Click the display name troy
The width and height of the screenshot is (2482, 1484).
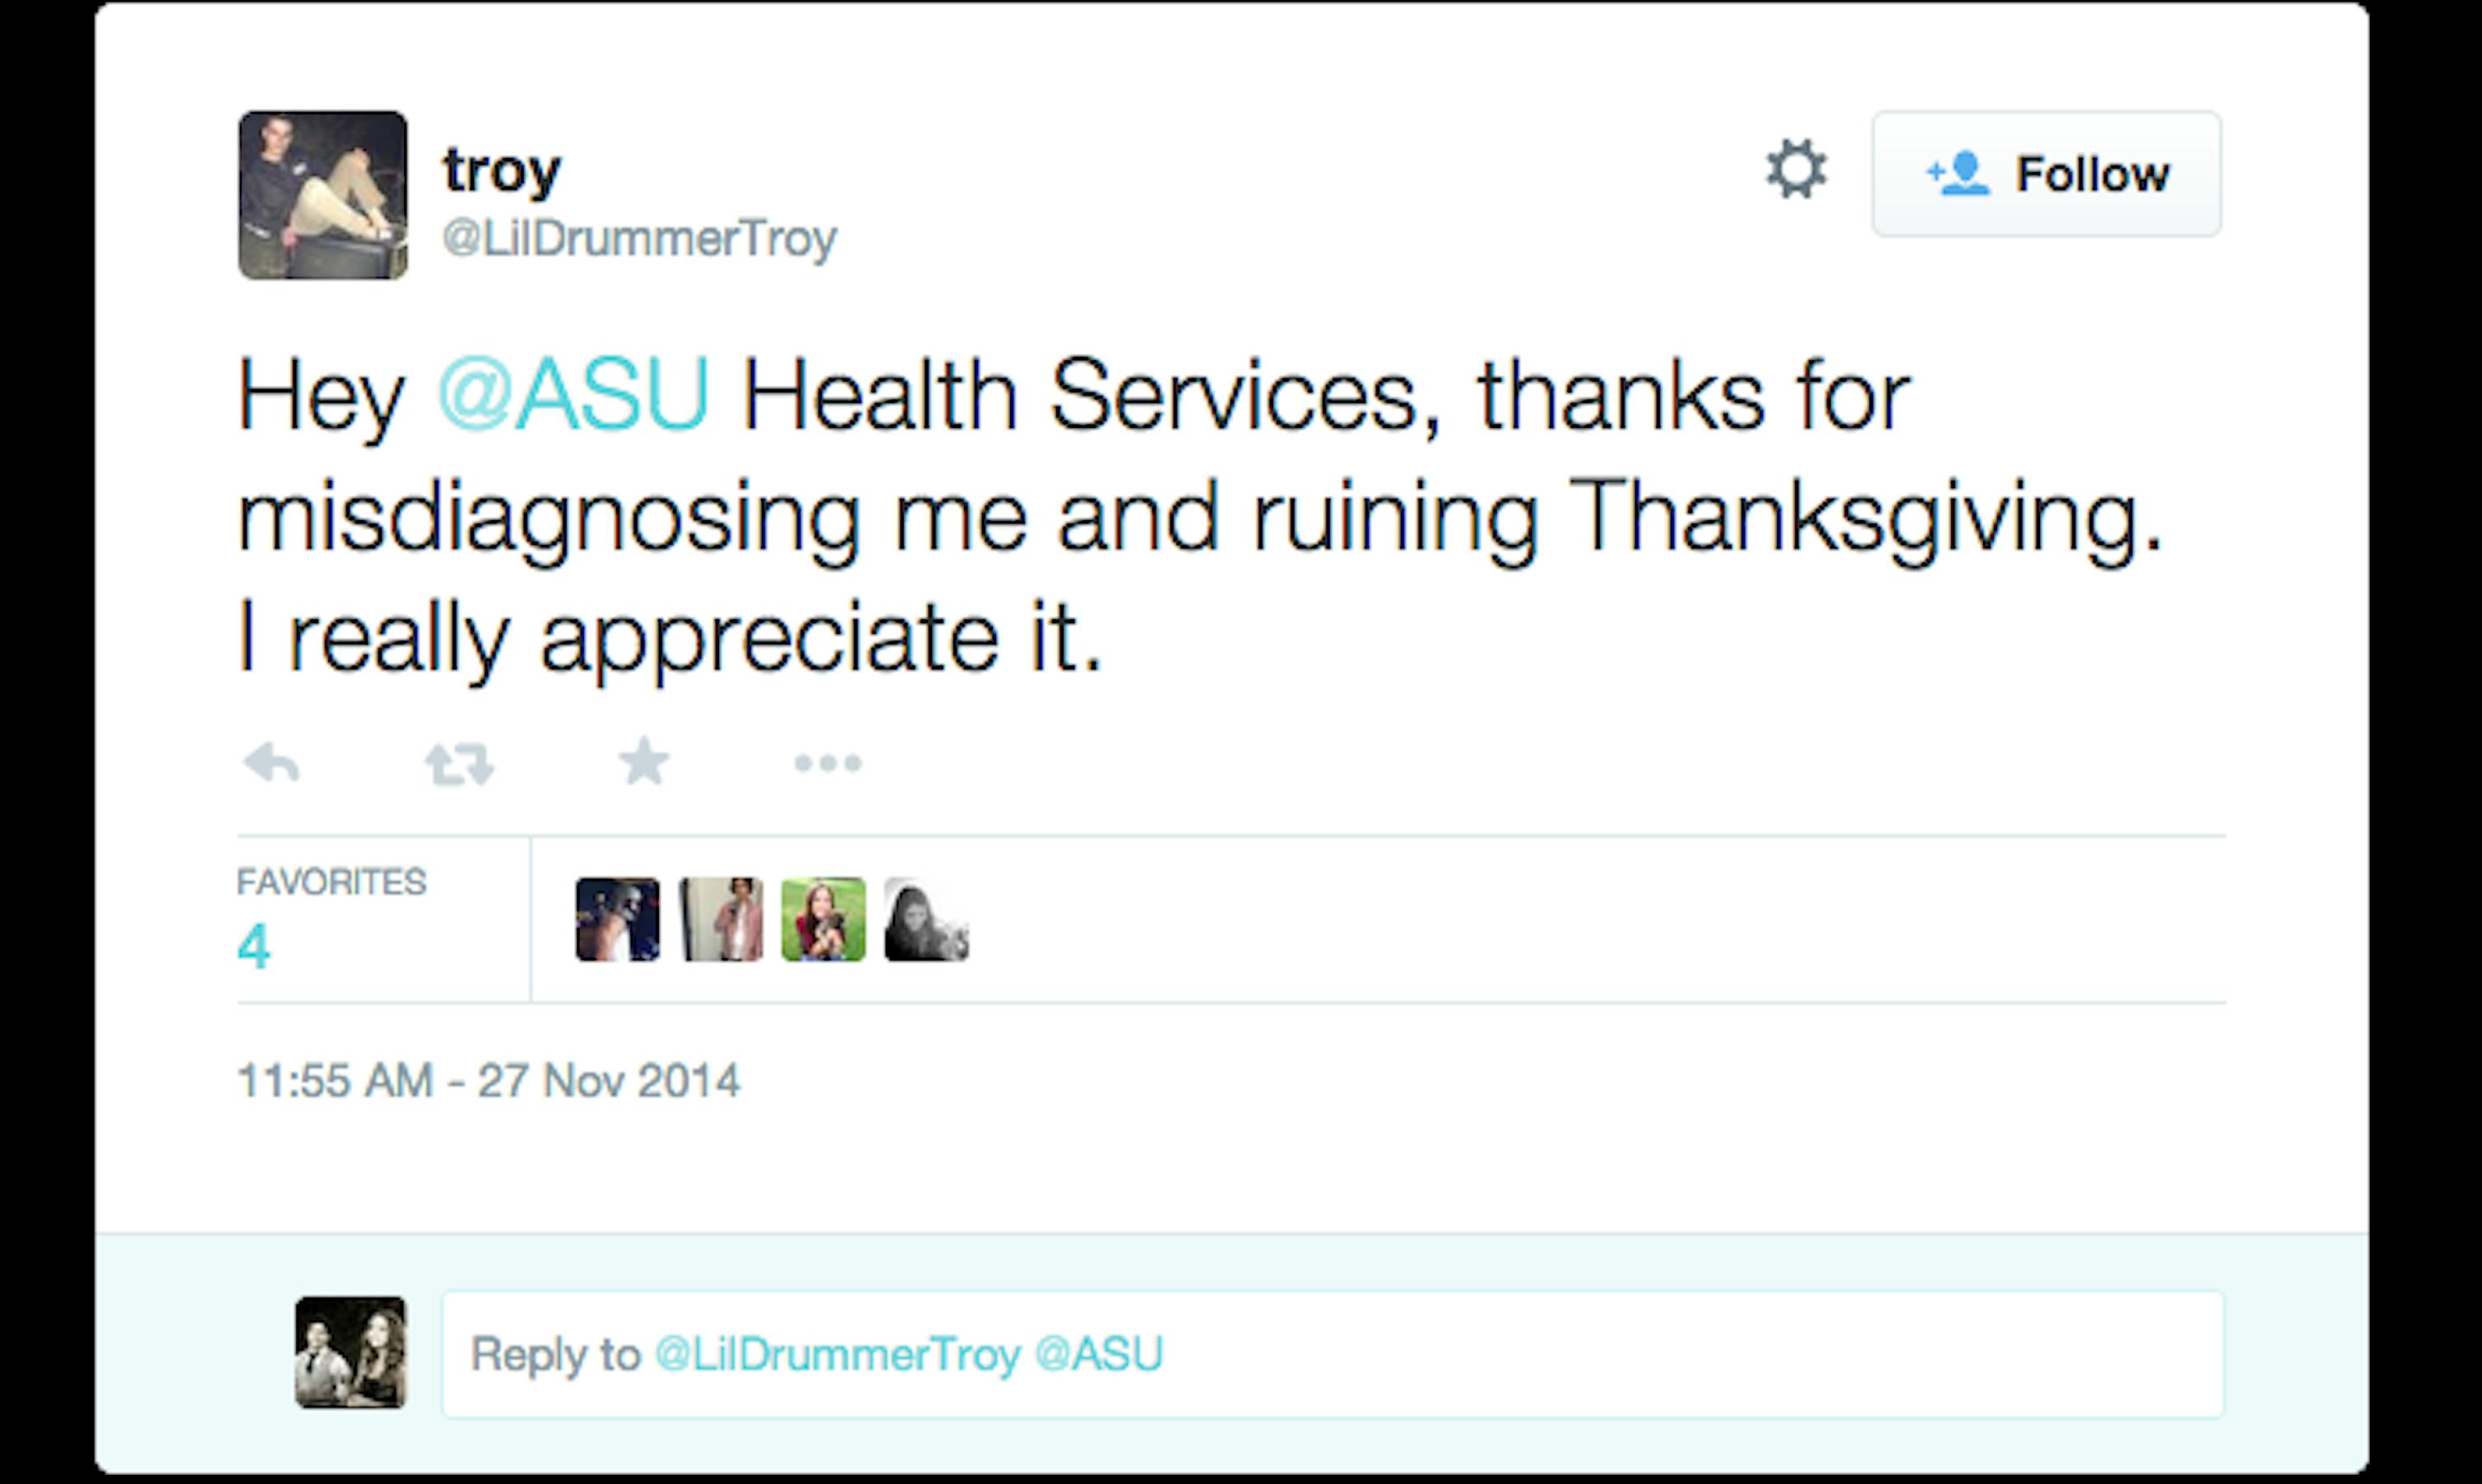pyautogui.click(x=503, y=172)
